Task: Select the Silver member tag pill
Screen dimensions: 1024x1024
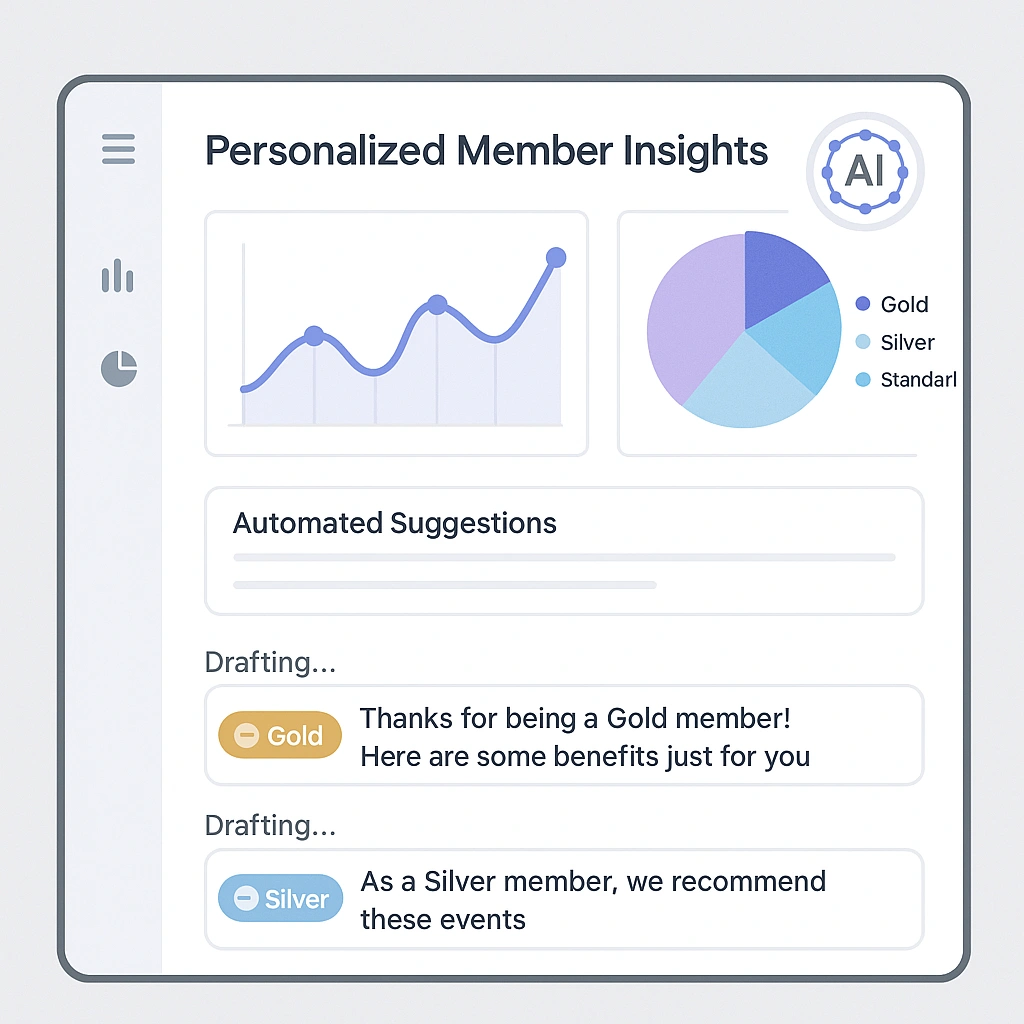Action: pyautogui.click(x=280, y=899)
